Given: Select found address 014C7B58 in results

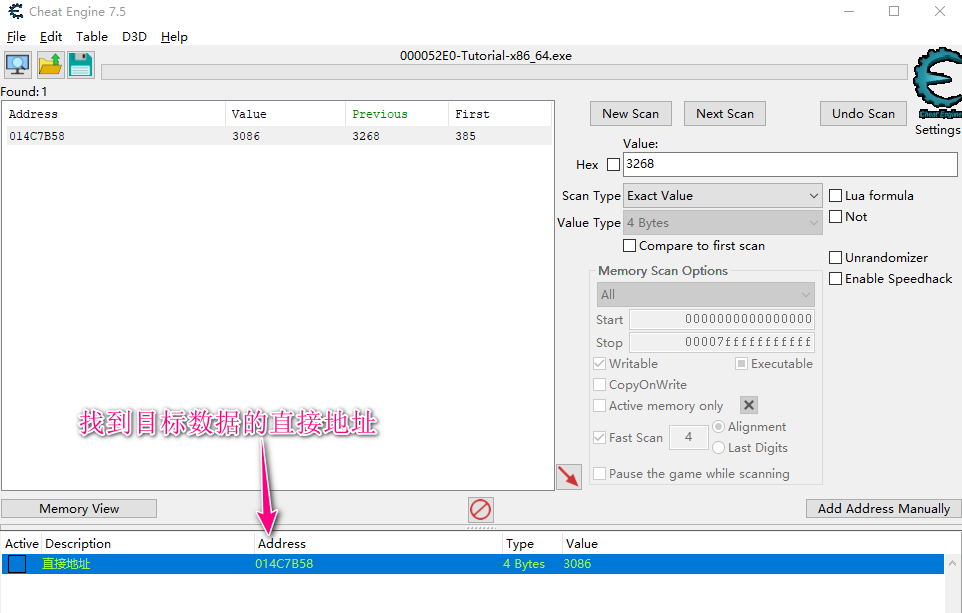Looking at the screenshot, I should [279, 136].
